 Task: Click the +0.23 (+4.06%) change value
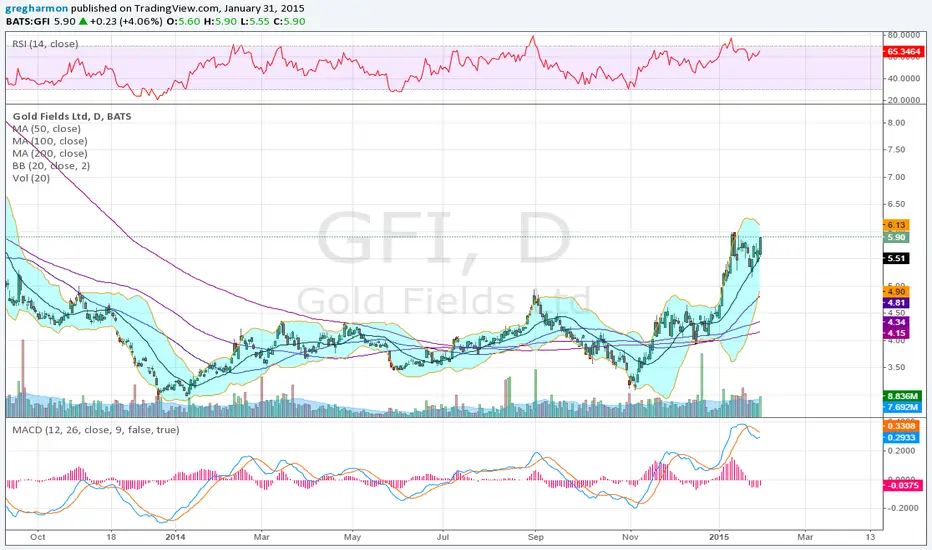tap(126, 21)
